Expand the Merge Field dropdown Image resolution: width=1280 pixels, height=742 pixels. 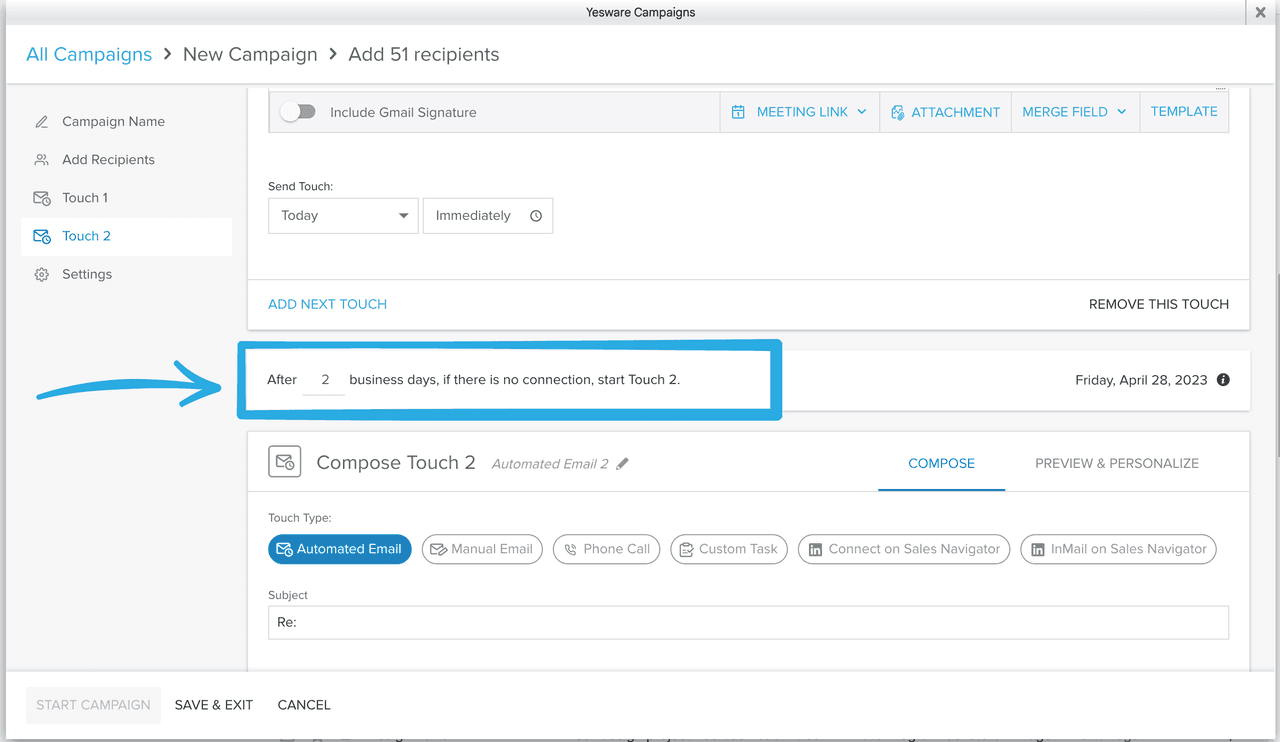pos(1074,111)
